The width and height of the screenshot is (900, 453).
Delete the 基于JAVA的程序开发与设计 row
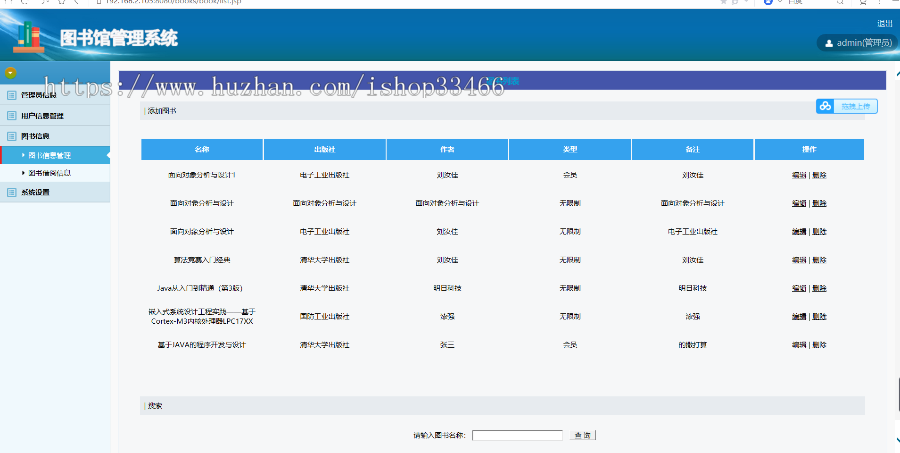819,345
